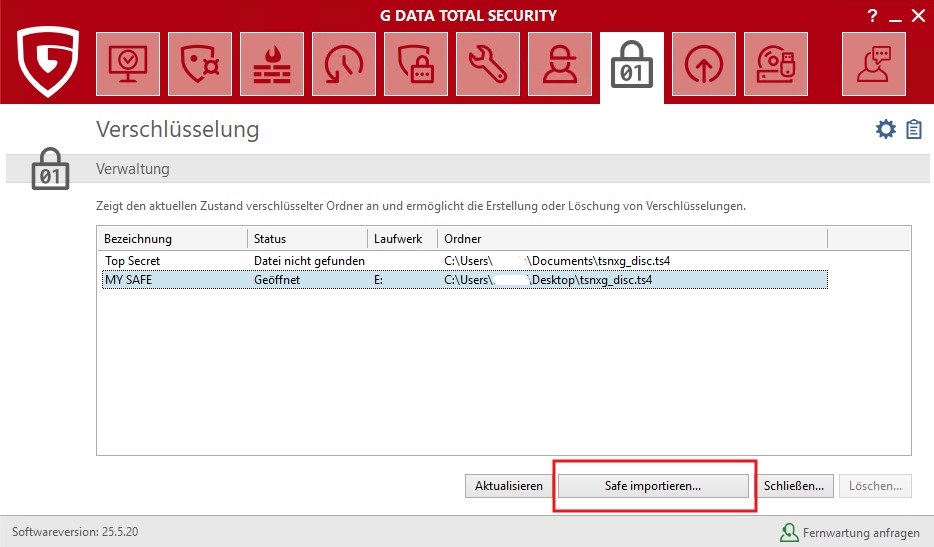This screenshot has width=934, height=547.
Task: Click the large padlock icon beside Verwaltung
Action: click(50, 169)
